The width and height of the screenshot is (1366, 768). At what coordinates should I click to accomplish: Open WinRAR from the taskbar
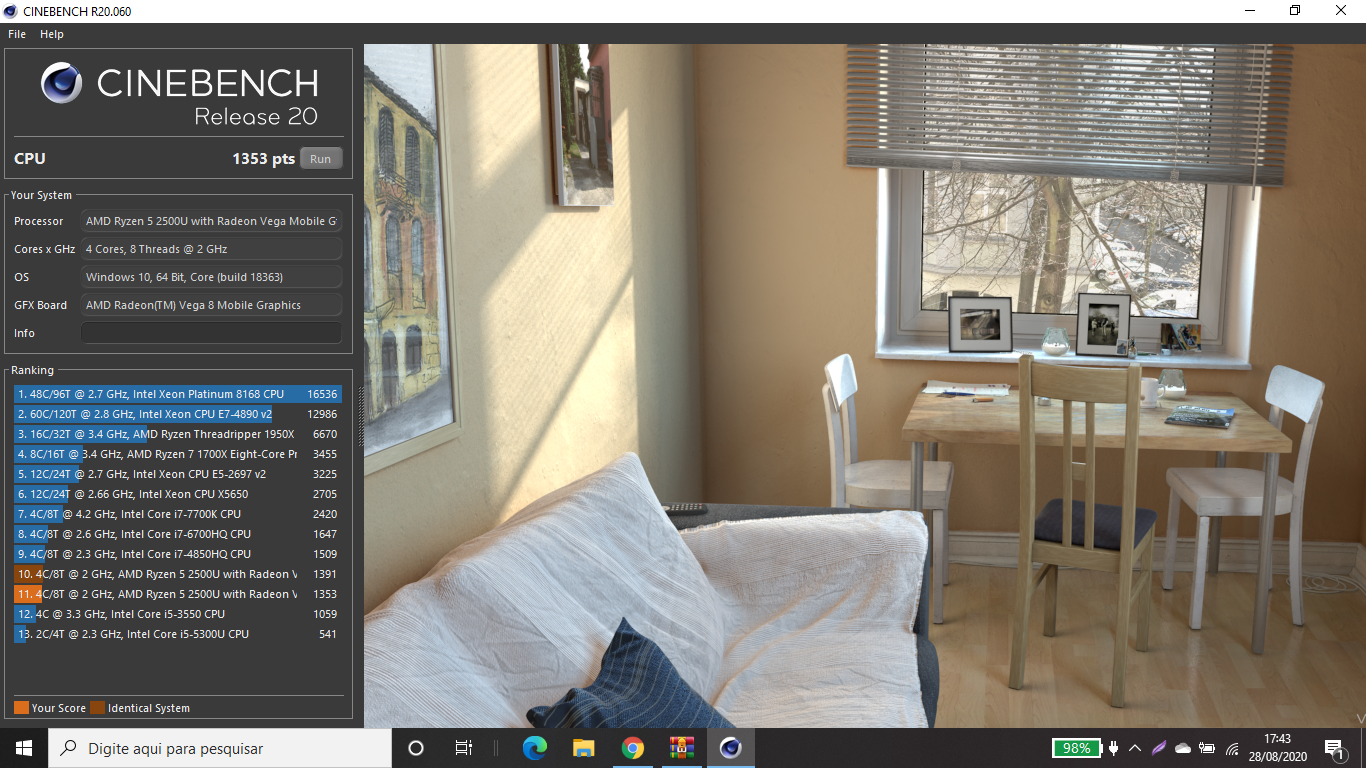coord(681,748)
